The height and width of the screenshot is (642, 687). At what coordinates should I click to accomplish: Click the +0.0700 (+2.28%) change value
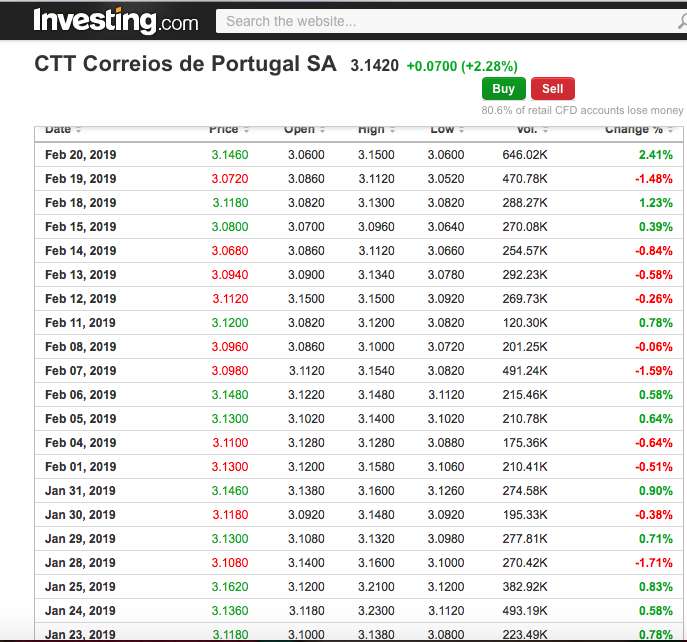click(462, 66)
